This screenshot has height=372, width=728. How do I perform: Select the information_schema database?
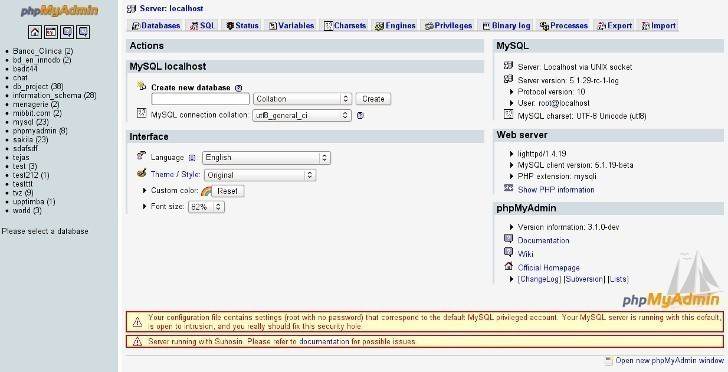click(x=54, y=95)
